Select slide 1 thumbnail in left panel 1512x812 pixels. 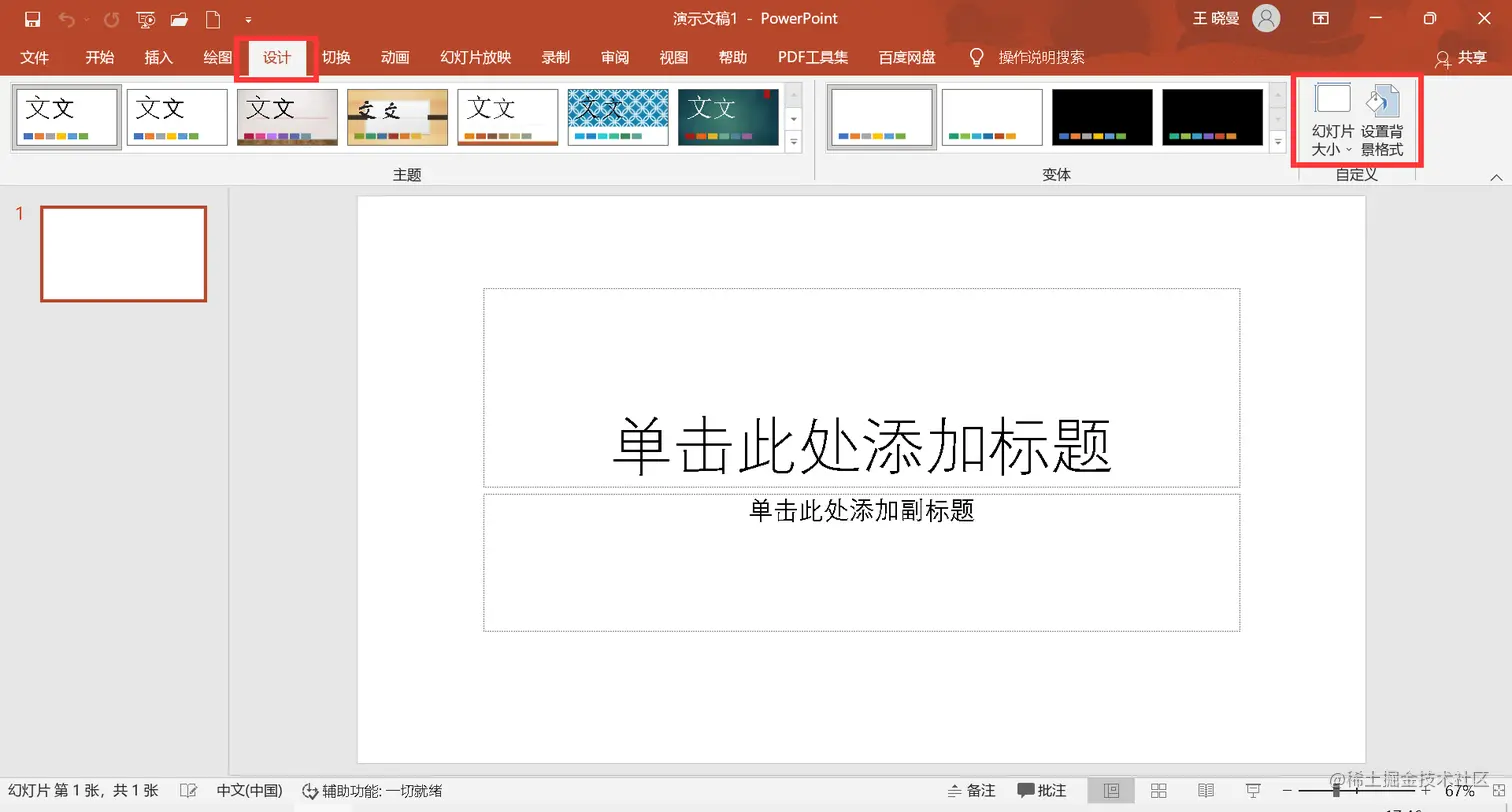tap(123, 253)
